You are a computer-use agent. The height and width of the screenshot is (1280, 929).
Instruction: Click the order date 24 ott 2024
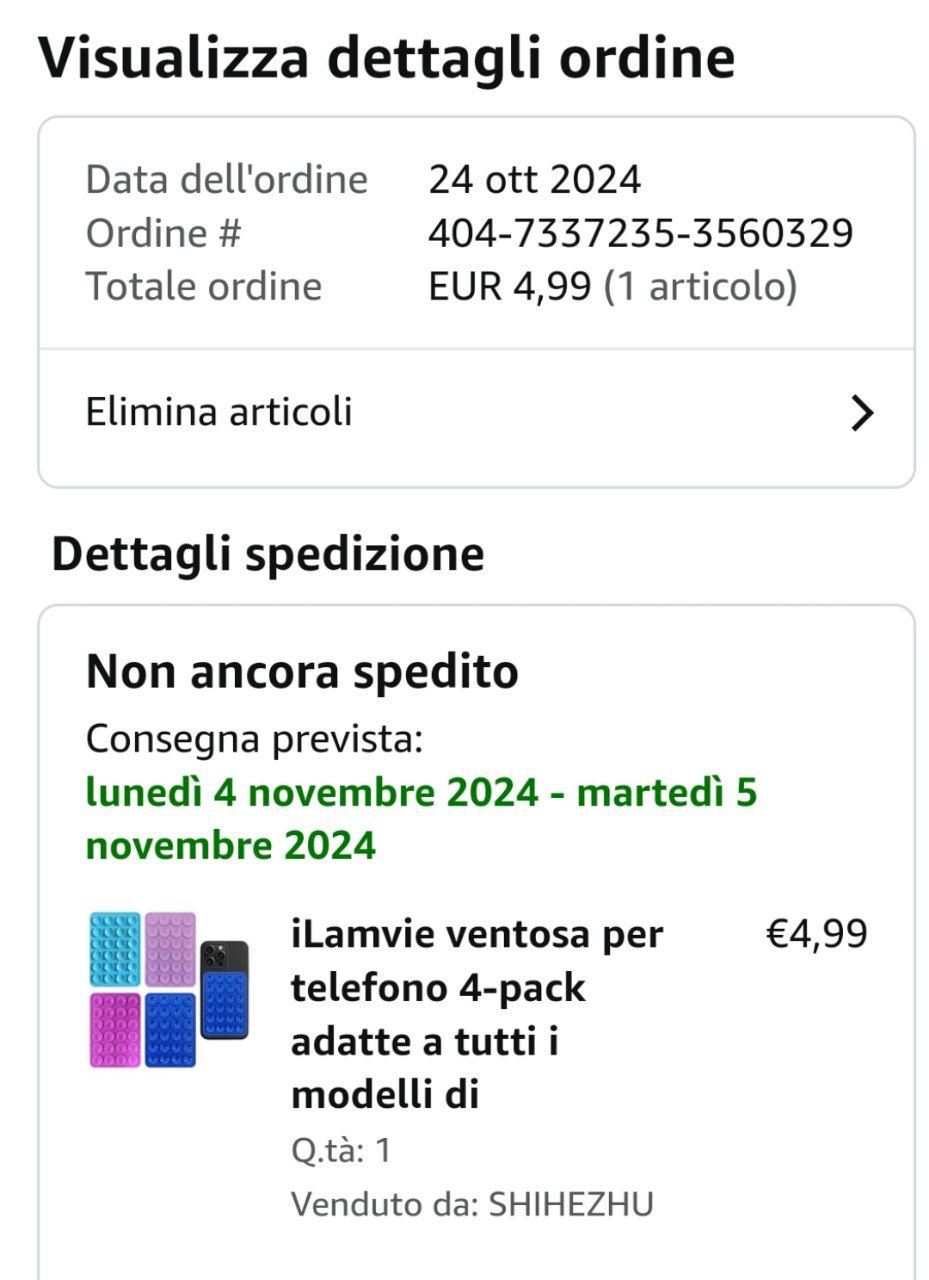[x=535, y=180]
